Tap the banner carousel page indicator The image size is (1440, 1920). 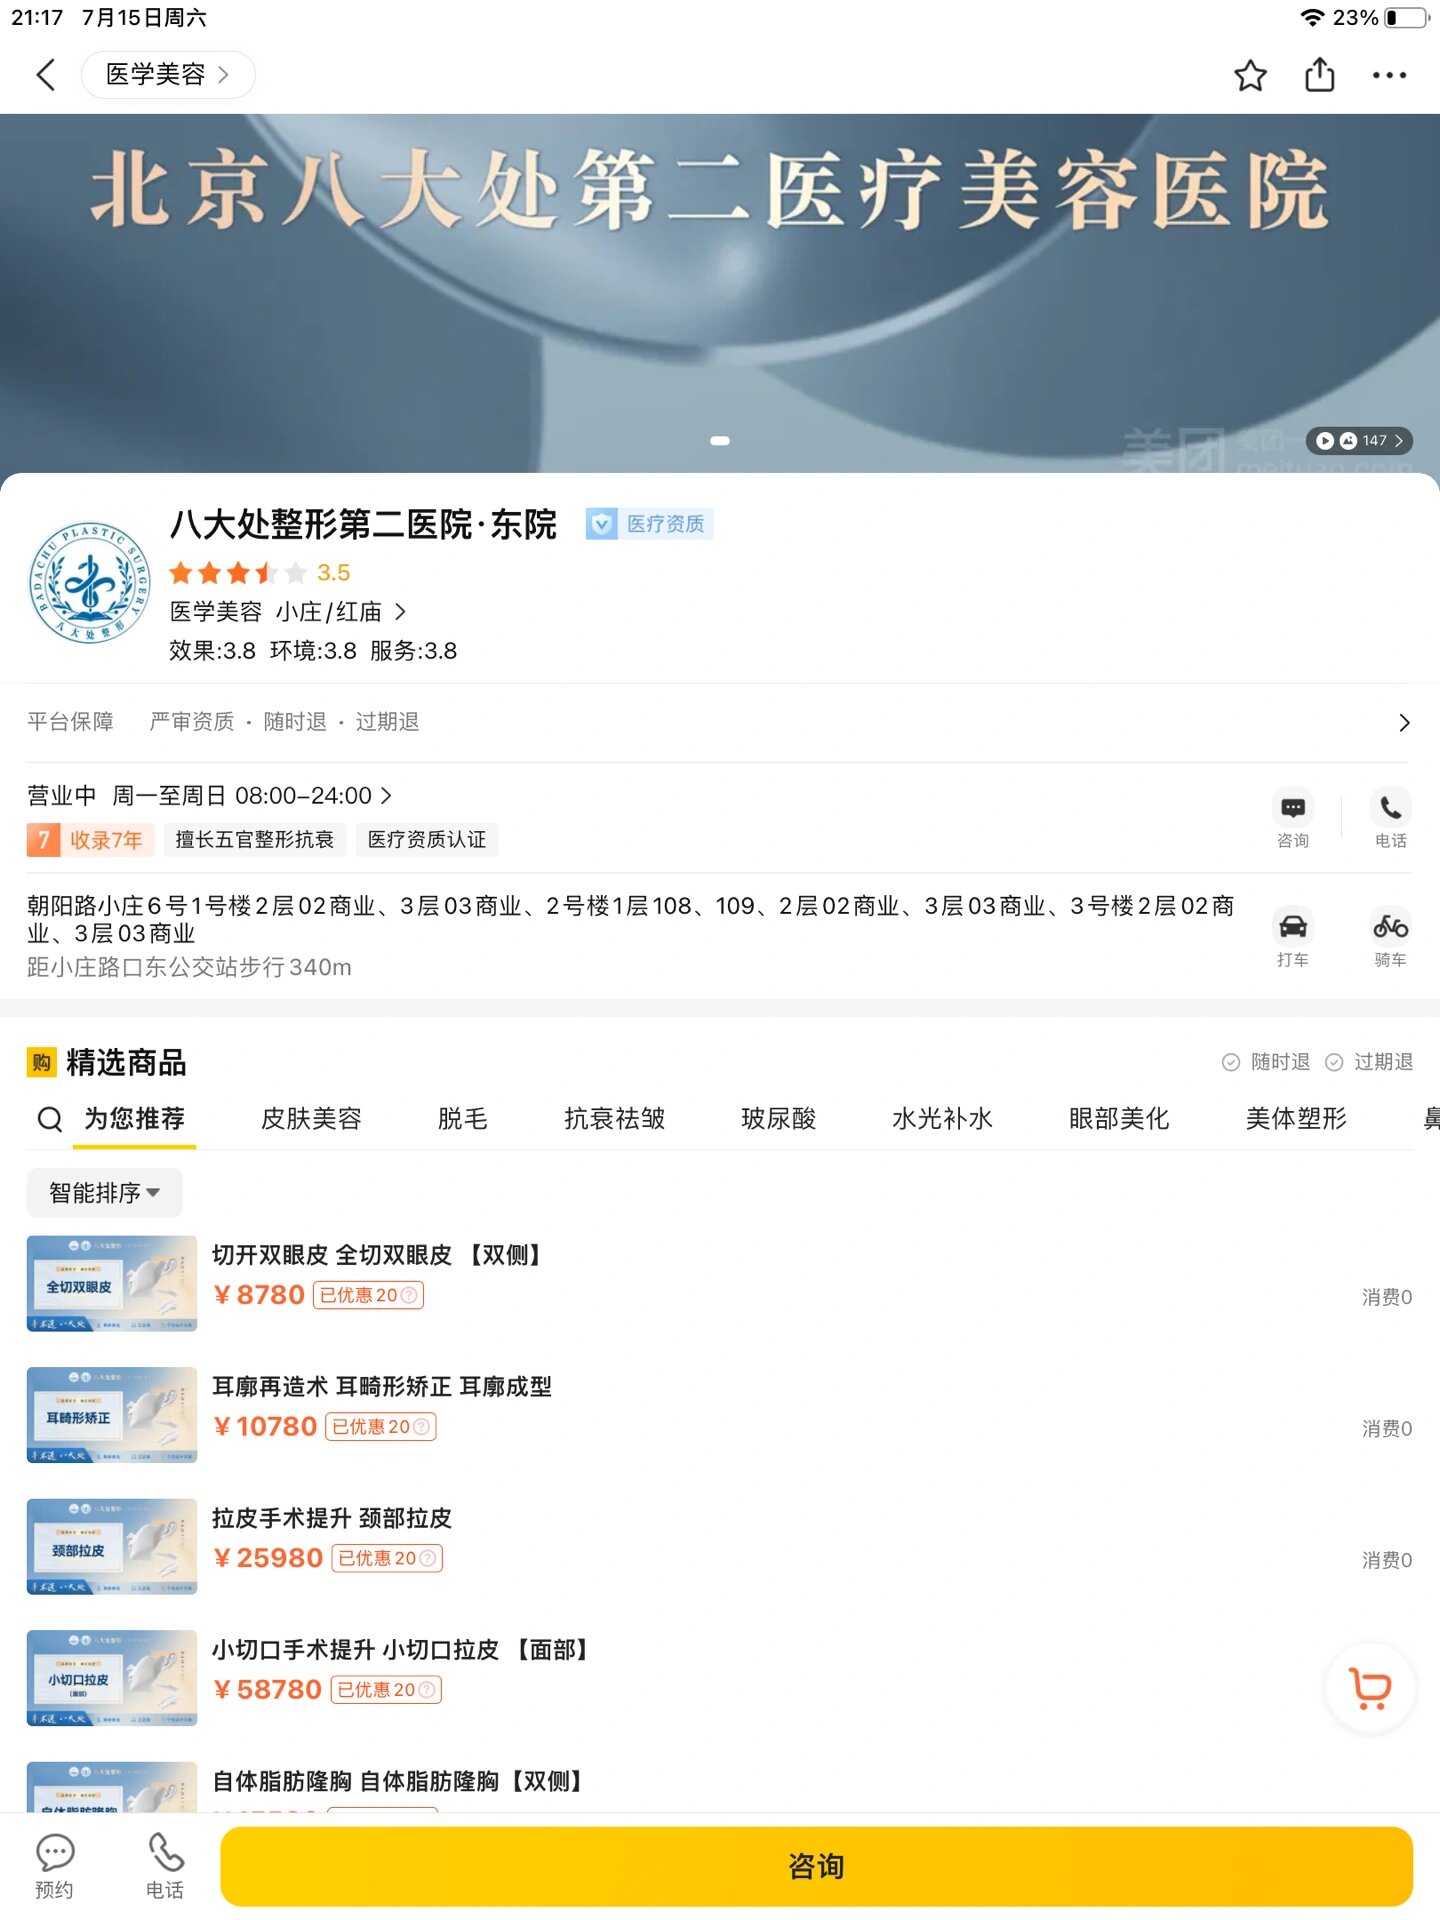[720, 441]
